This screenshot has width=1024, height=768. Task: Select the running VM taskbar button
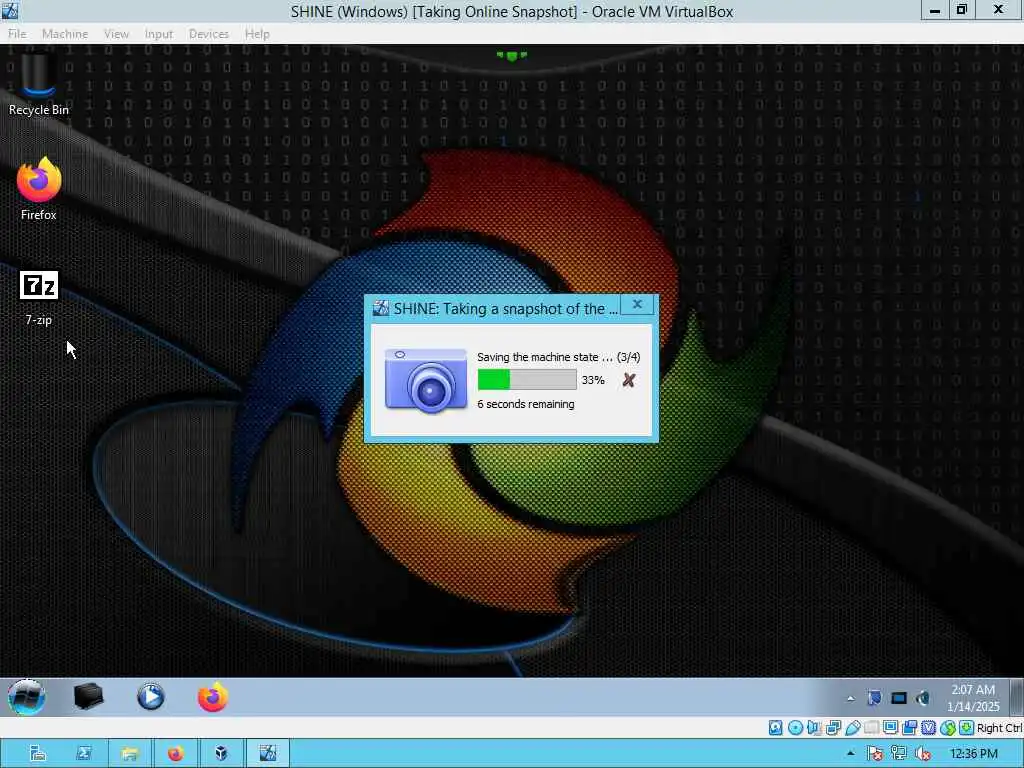coord(267,754)
